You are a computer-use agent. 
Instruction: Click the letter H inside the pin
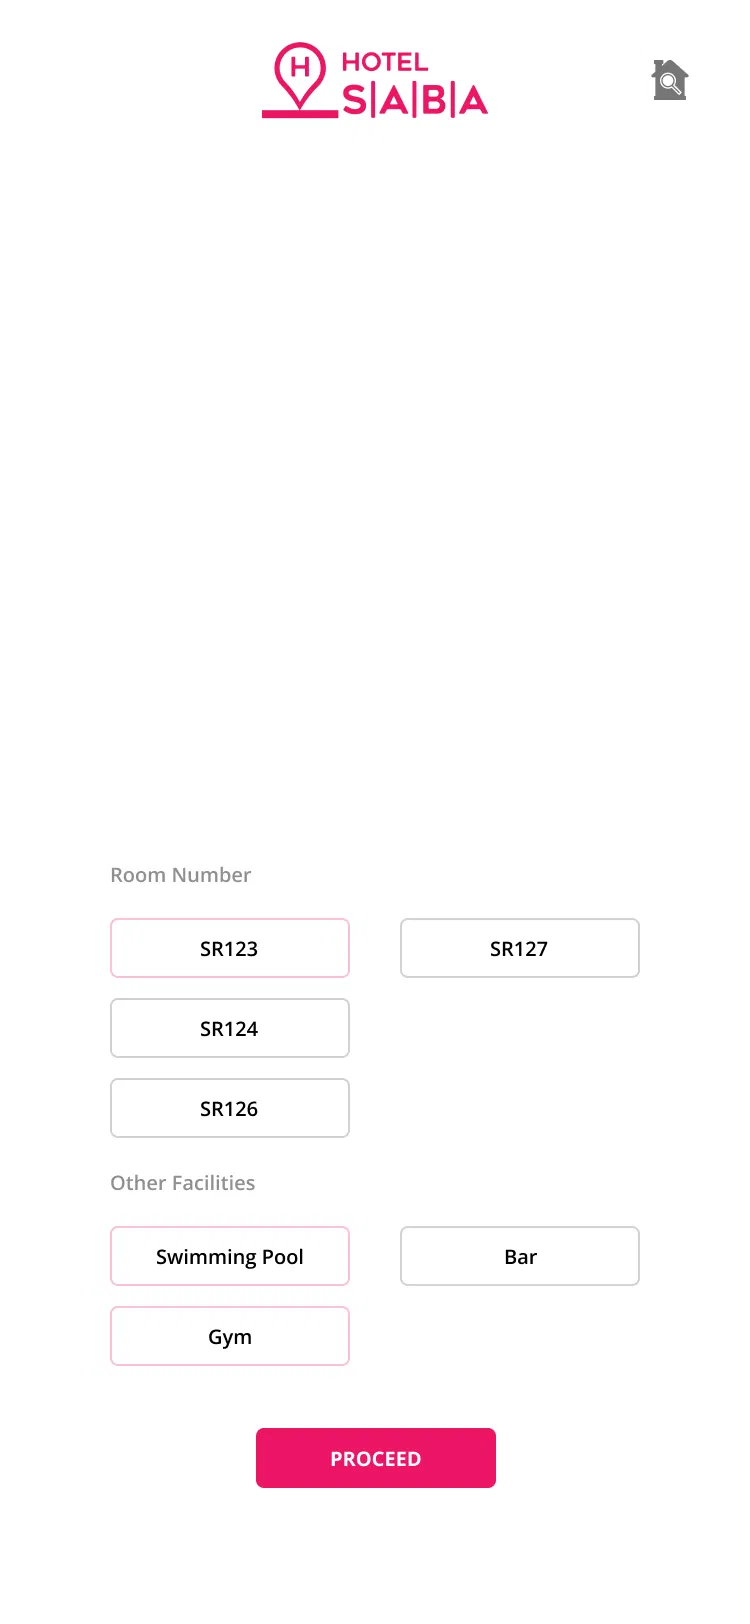pos(299,68)
